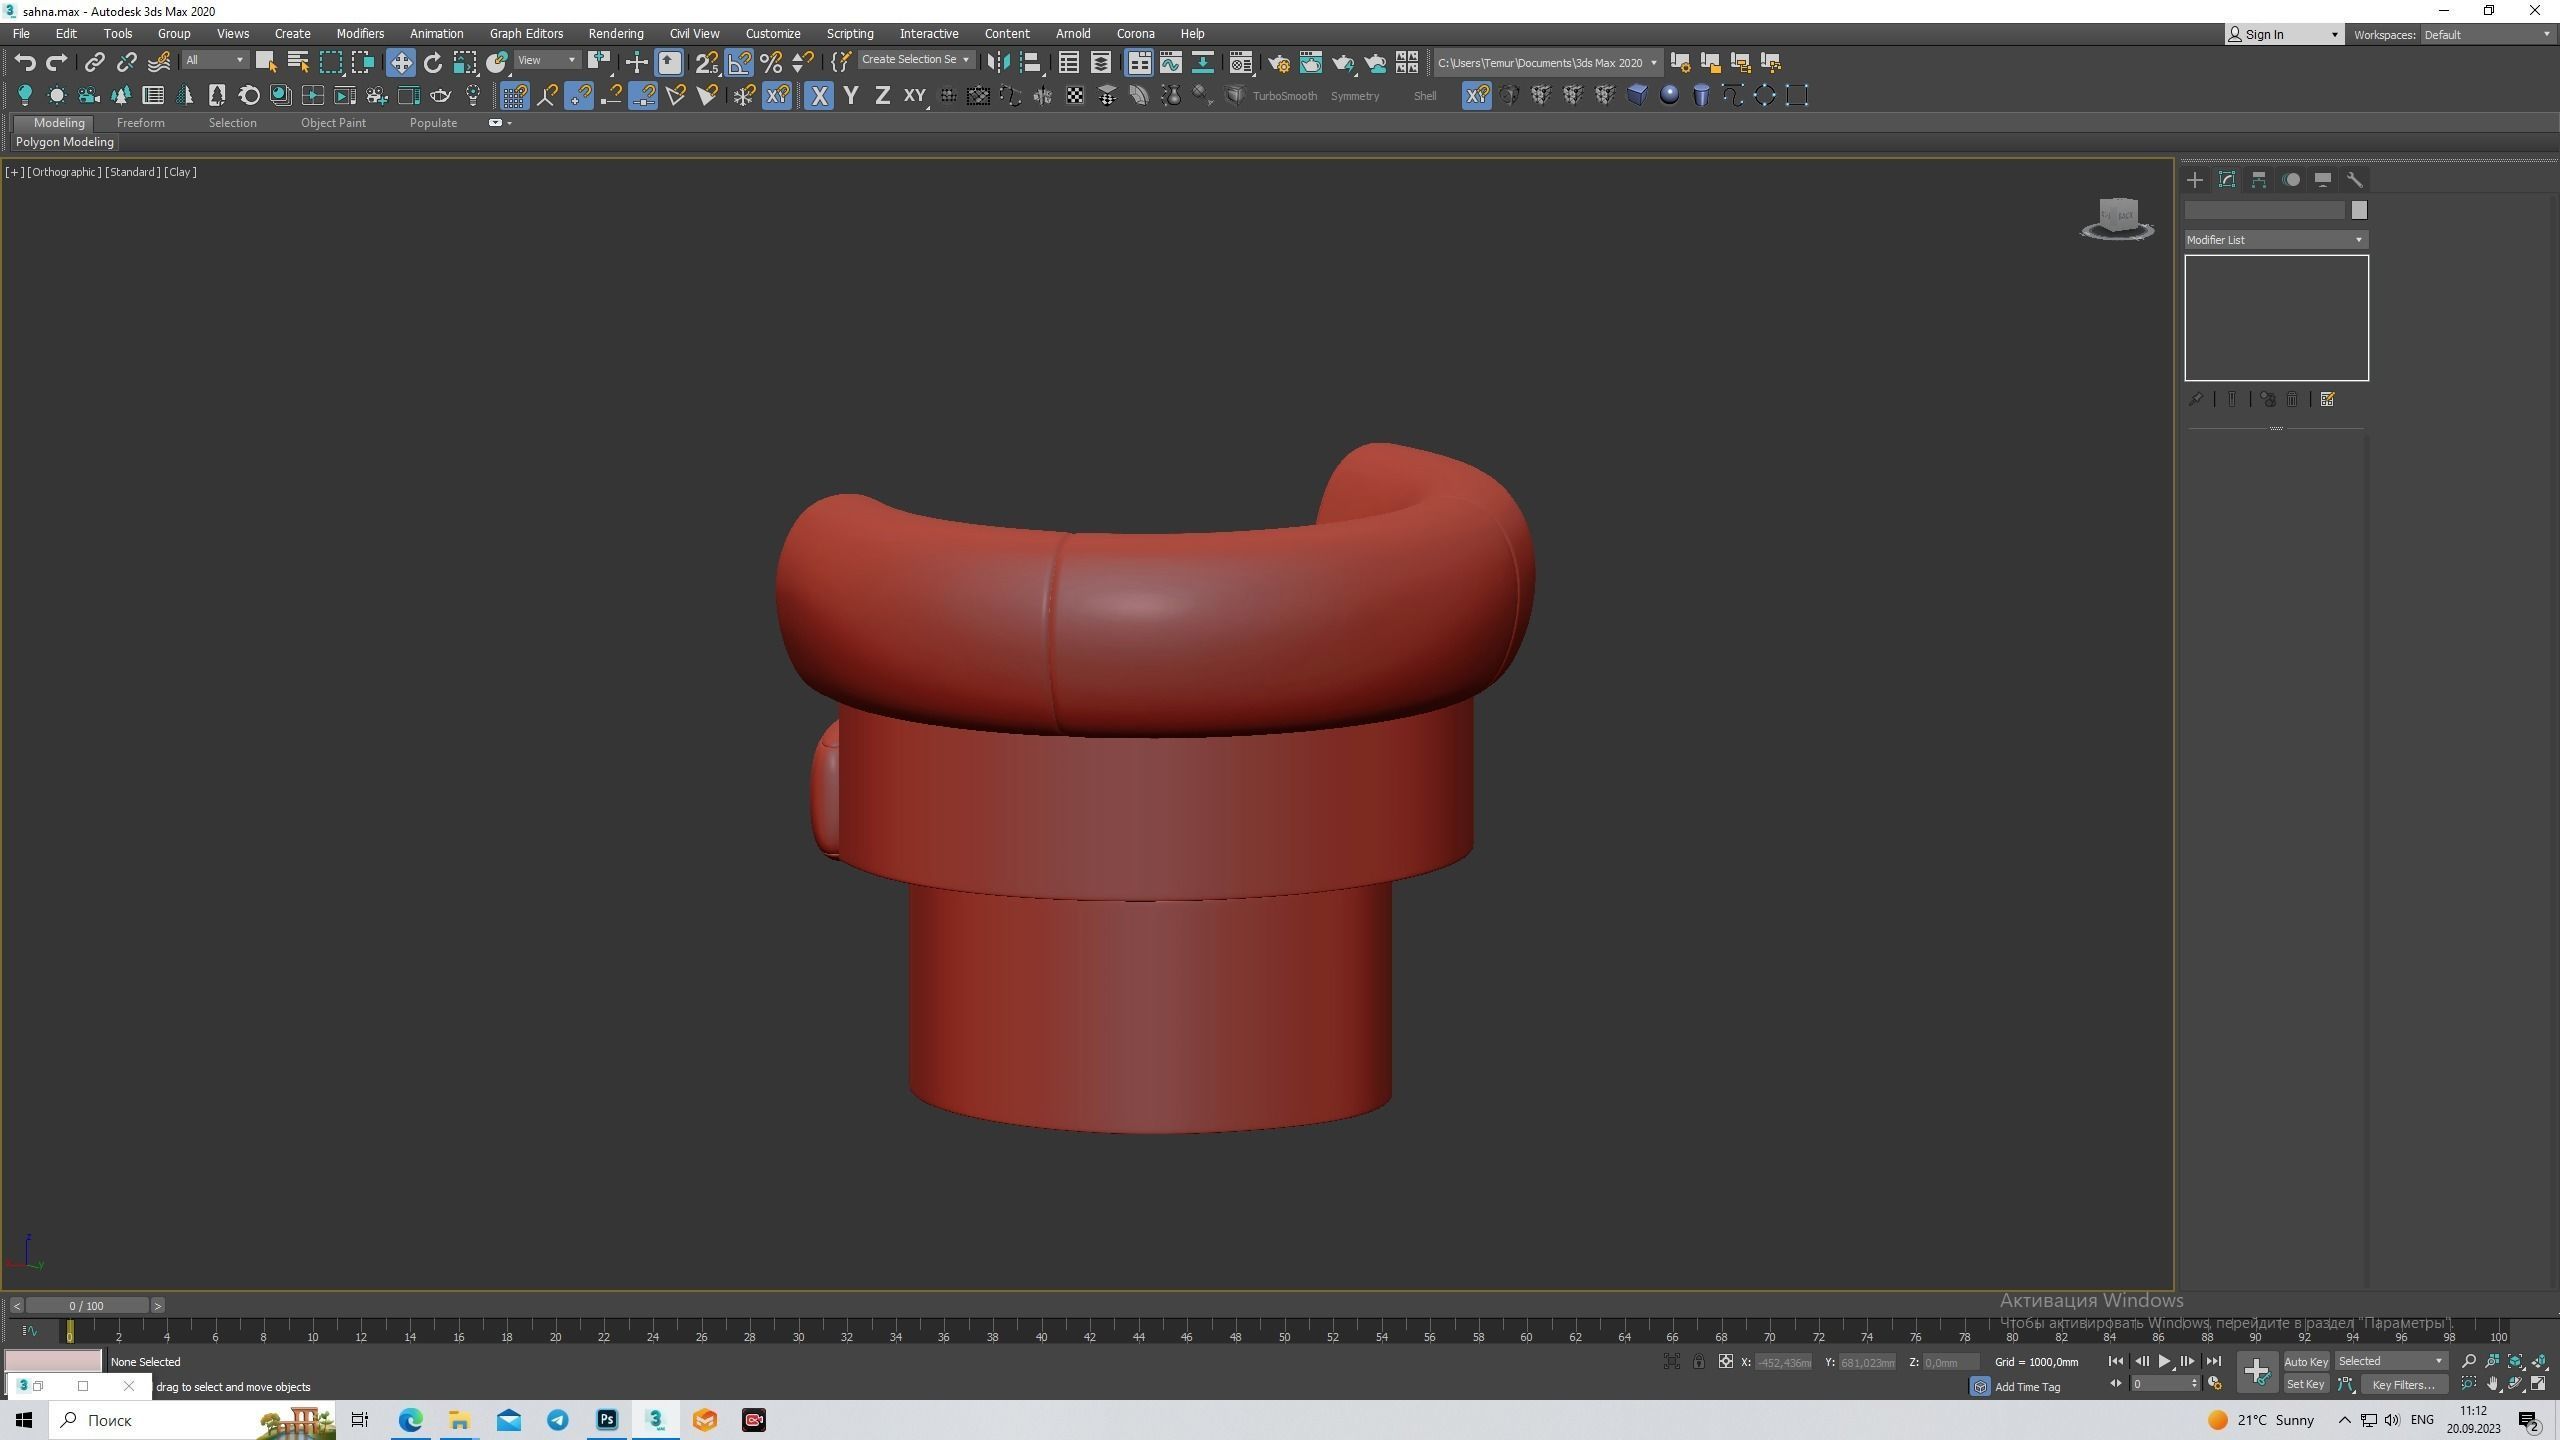Click the Shell modifier button

pos(1425,96)
